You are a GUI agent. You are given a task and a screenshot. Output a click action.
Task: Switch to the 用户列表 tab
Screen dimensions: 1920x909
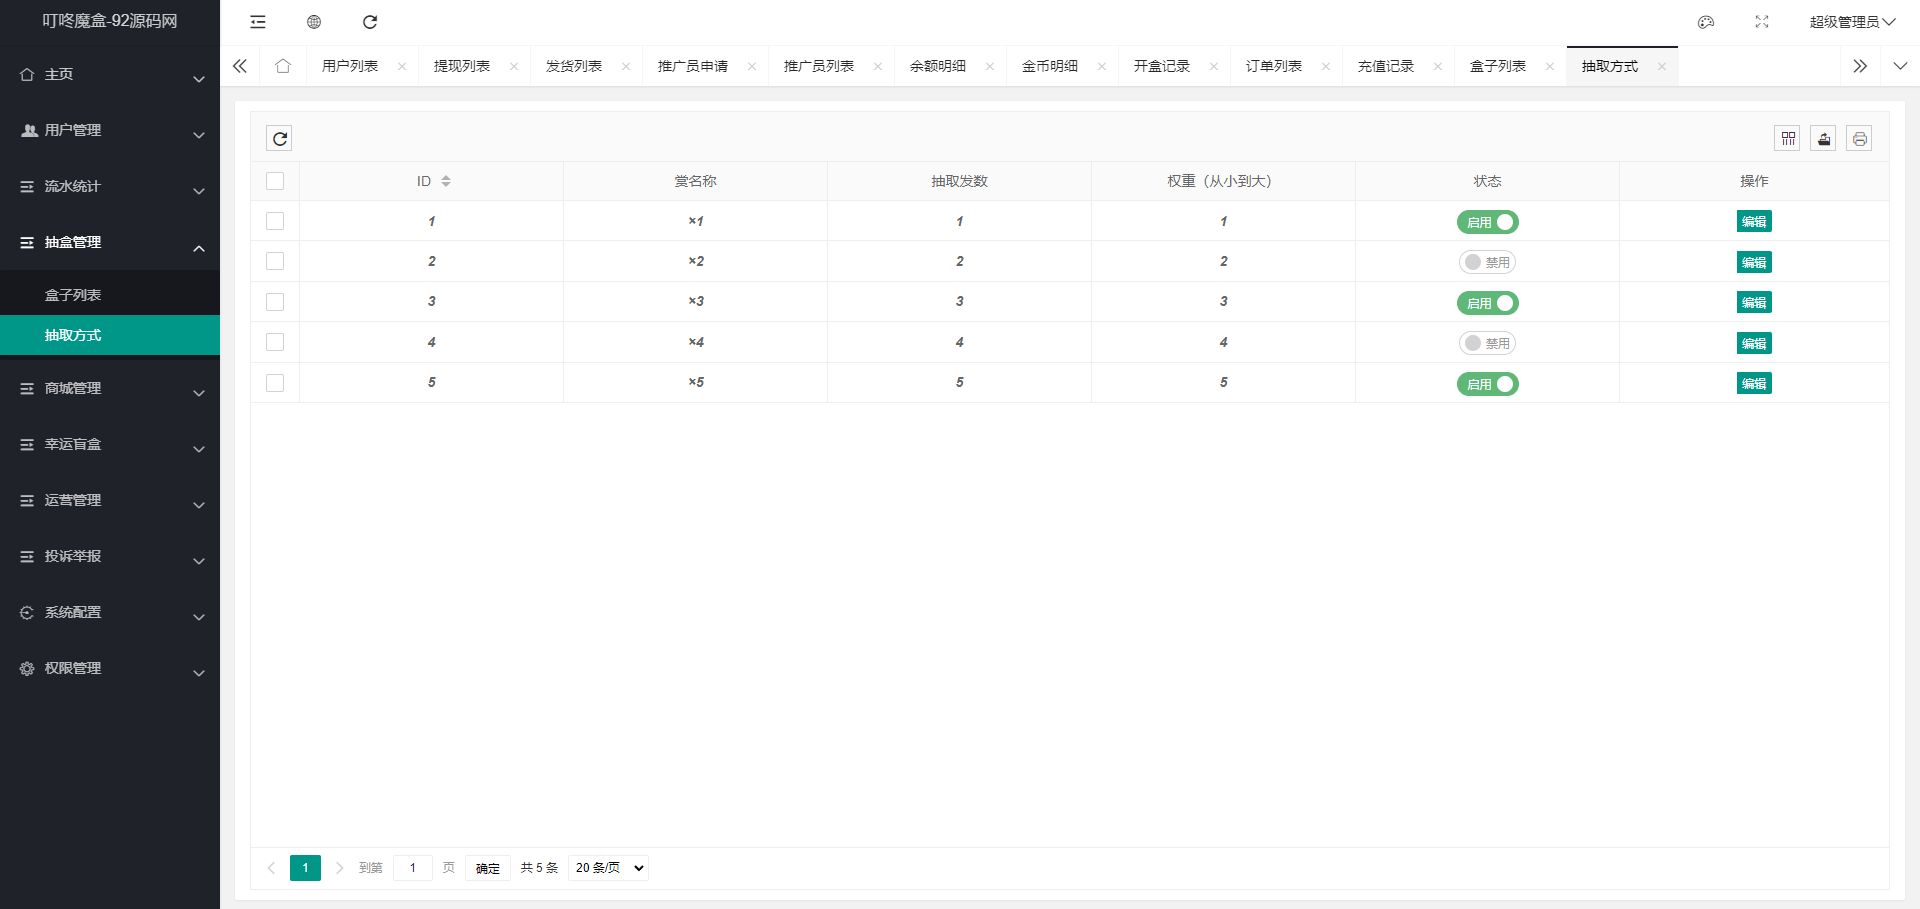[x=350, y=66]
